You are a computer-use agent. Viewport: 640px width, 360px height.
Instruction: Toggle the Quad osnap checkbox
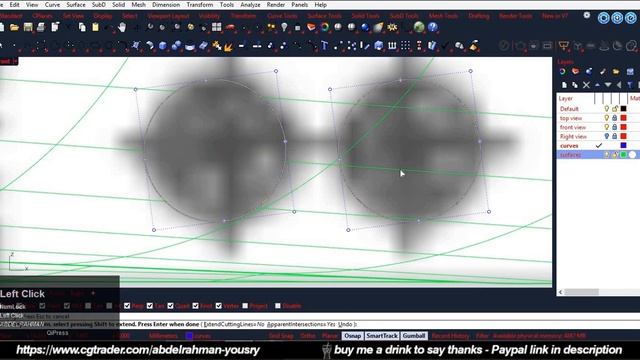coord(171,306)
